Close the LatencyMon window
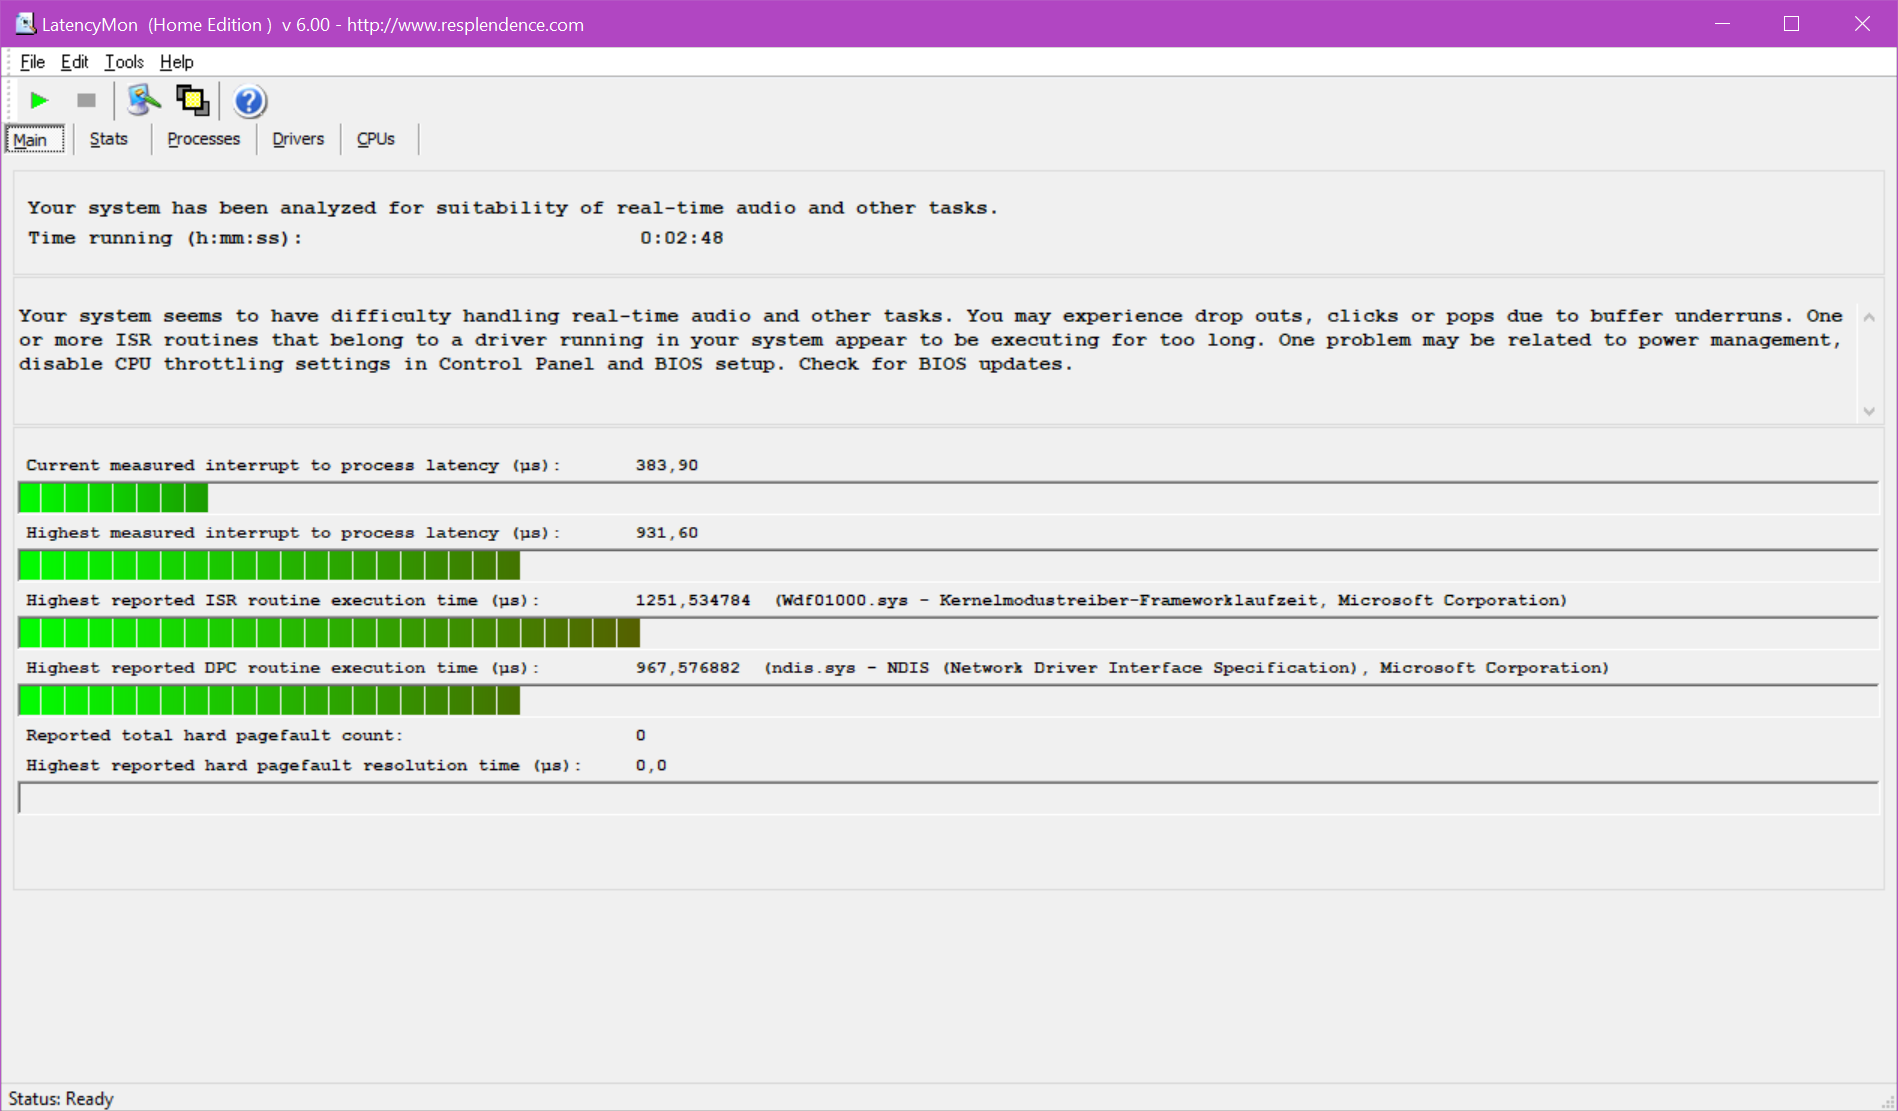This screenshot has width=1898, height=1111. [1861, 24]
